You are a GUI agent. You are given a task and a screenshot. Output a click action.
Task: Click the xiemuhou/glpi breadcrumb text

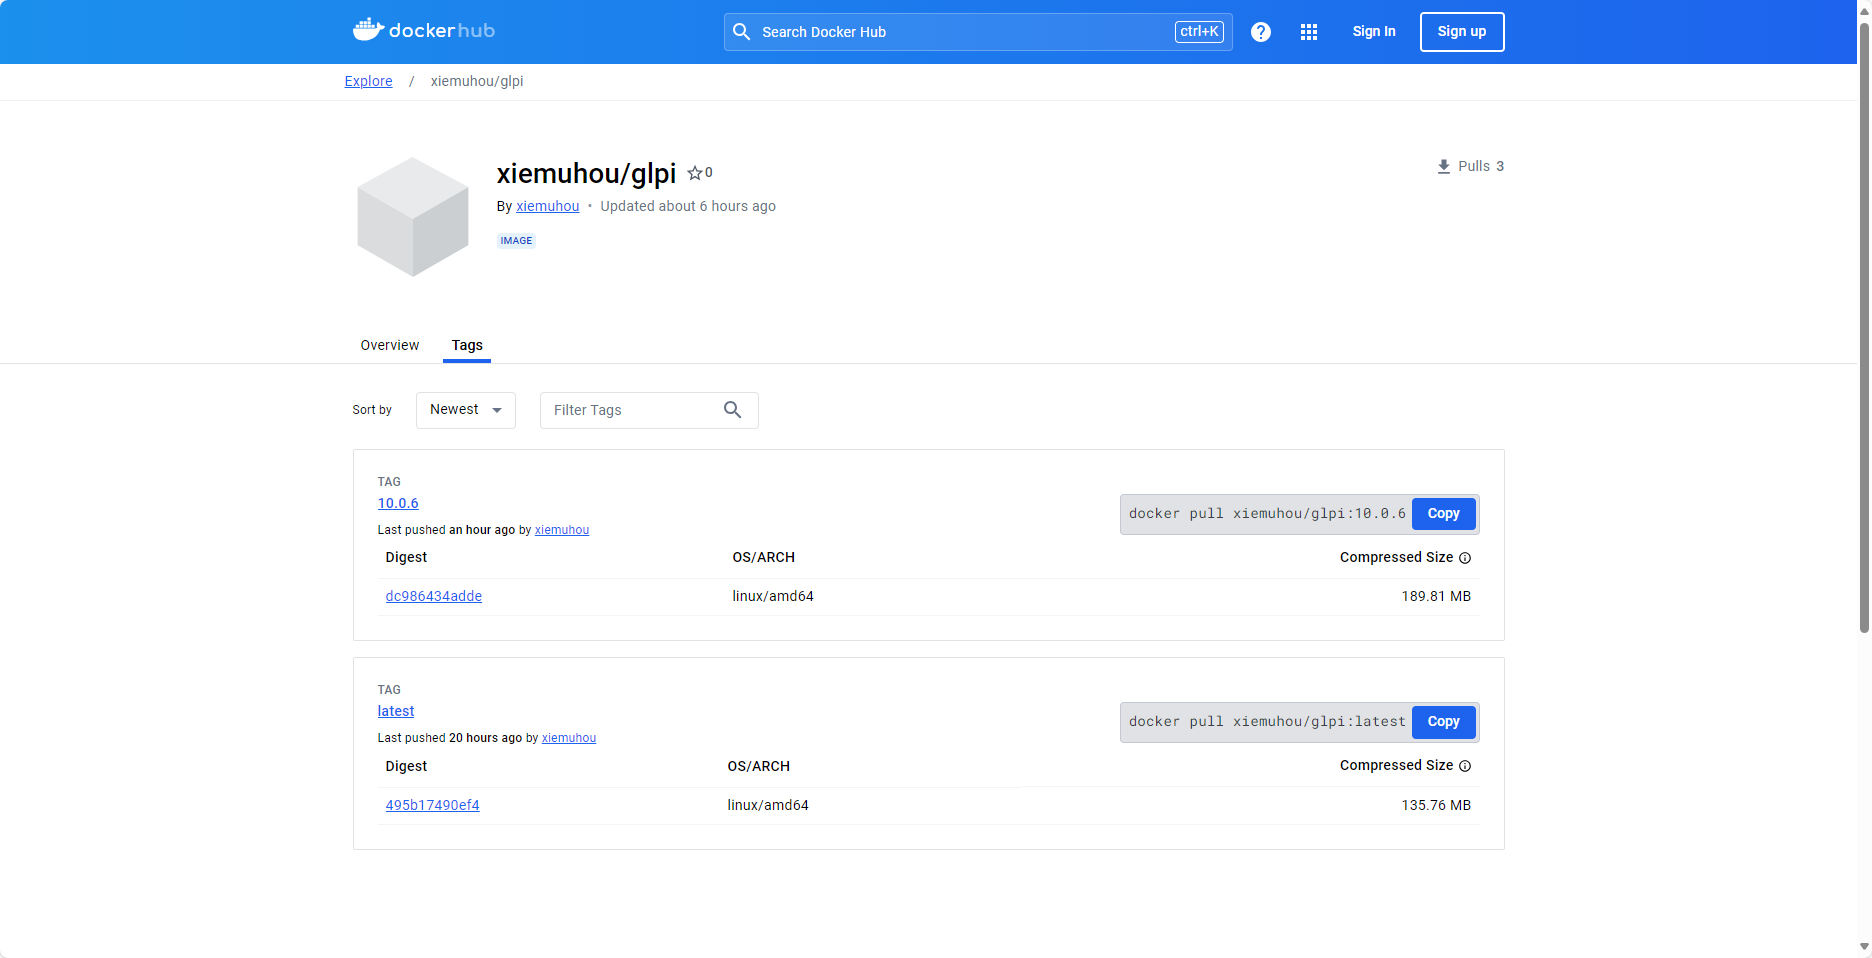(x=477, y=81)
